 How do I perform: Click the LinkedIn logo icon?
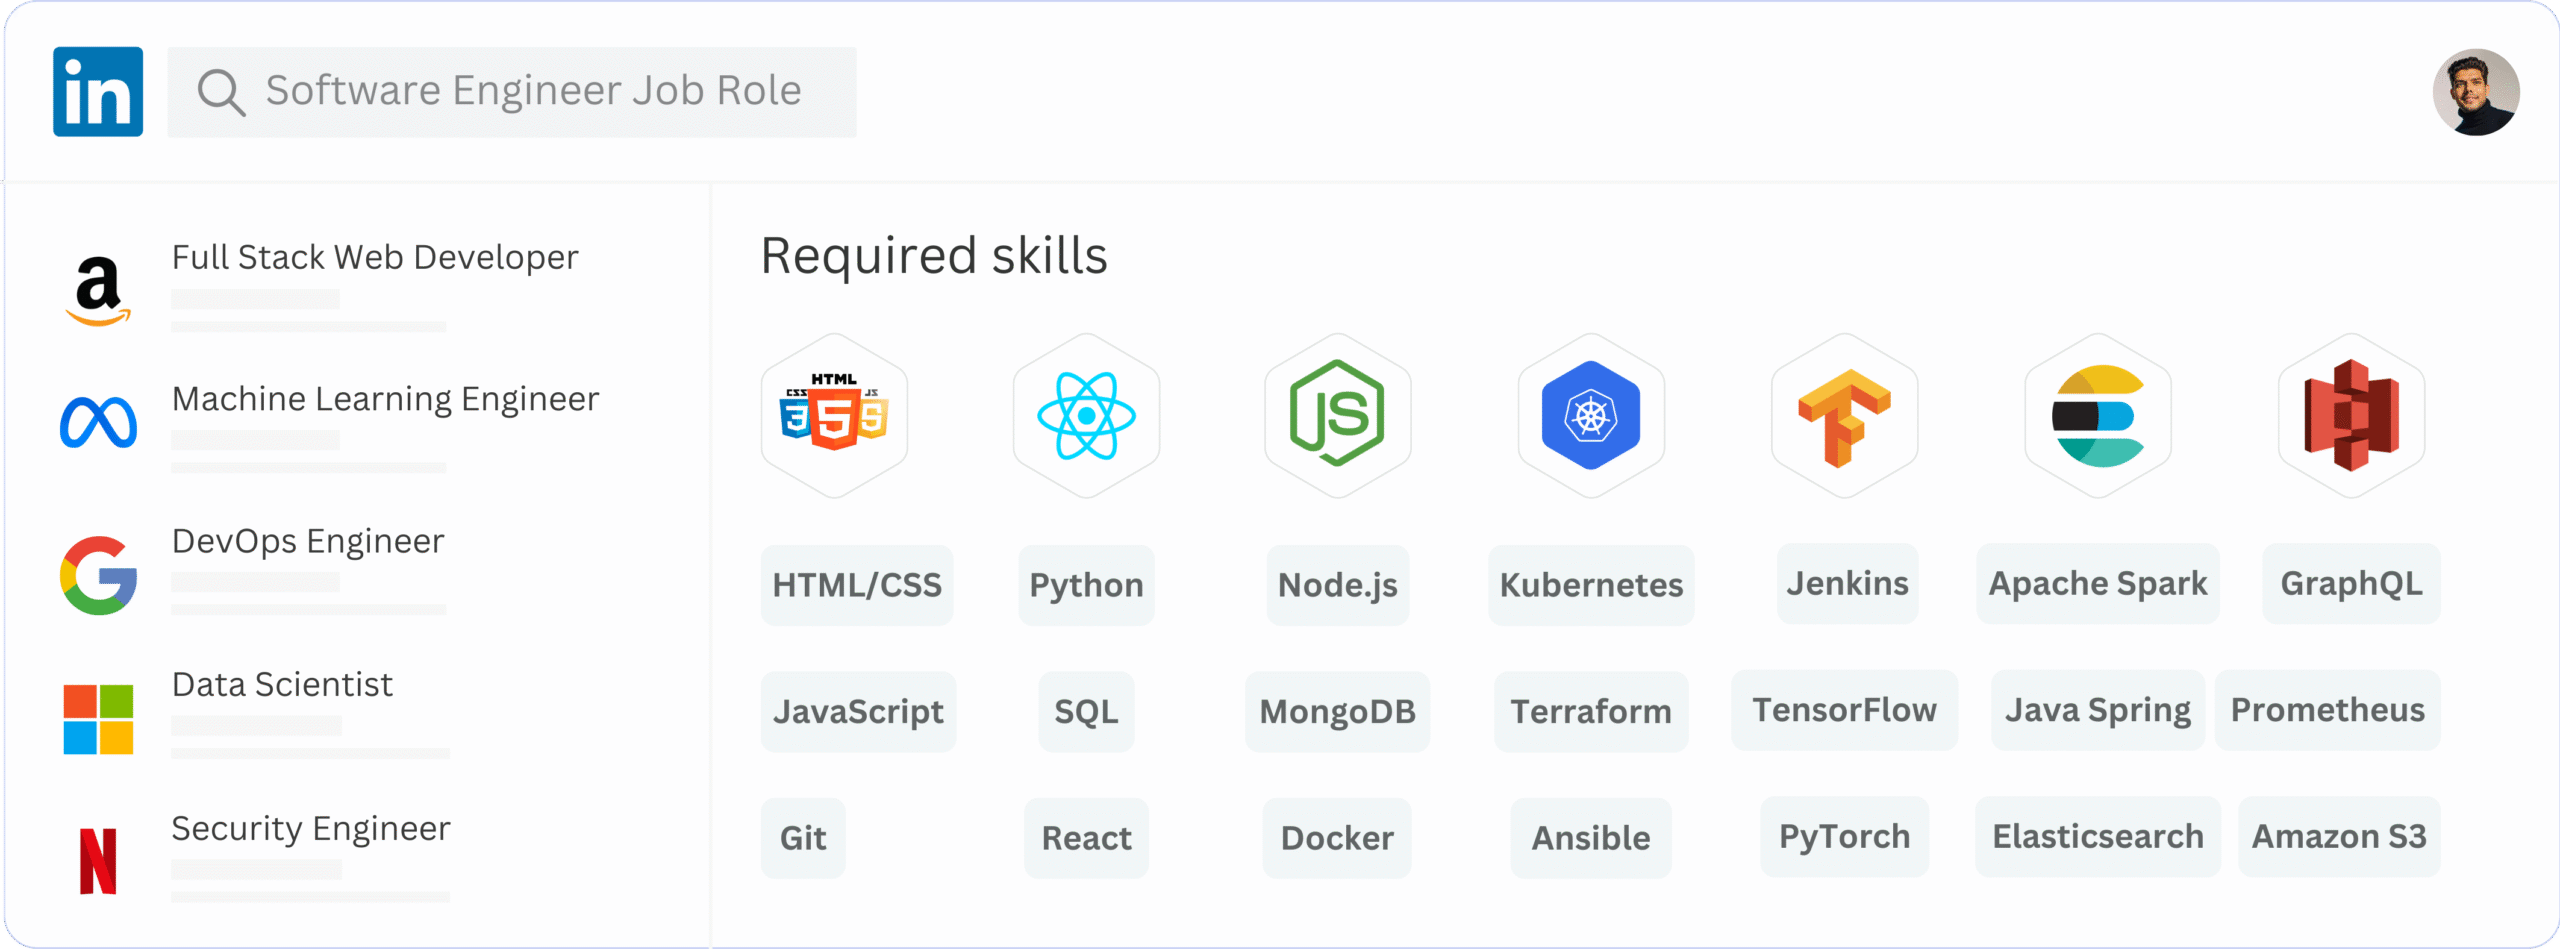tap(98, 92)
